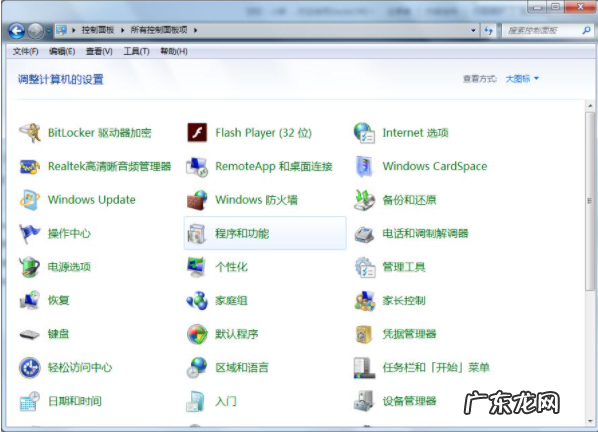
Task: Click the 设备管理器 text link
Action: [409, 401]
